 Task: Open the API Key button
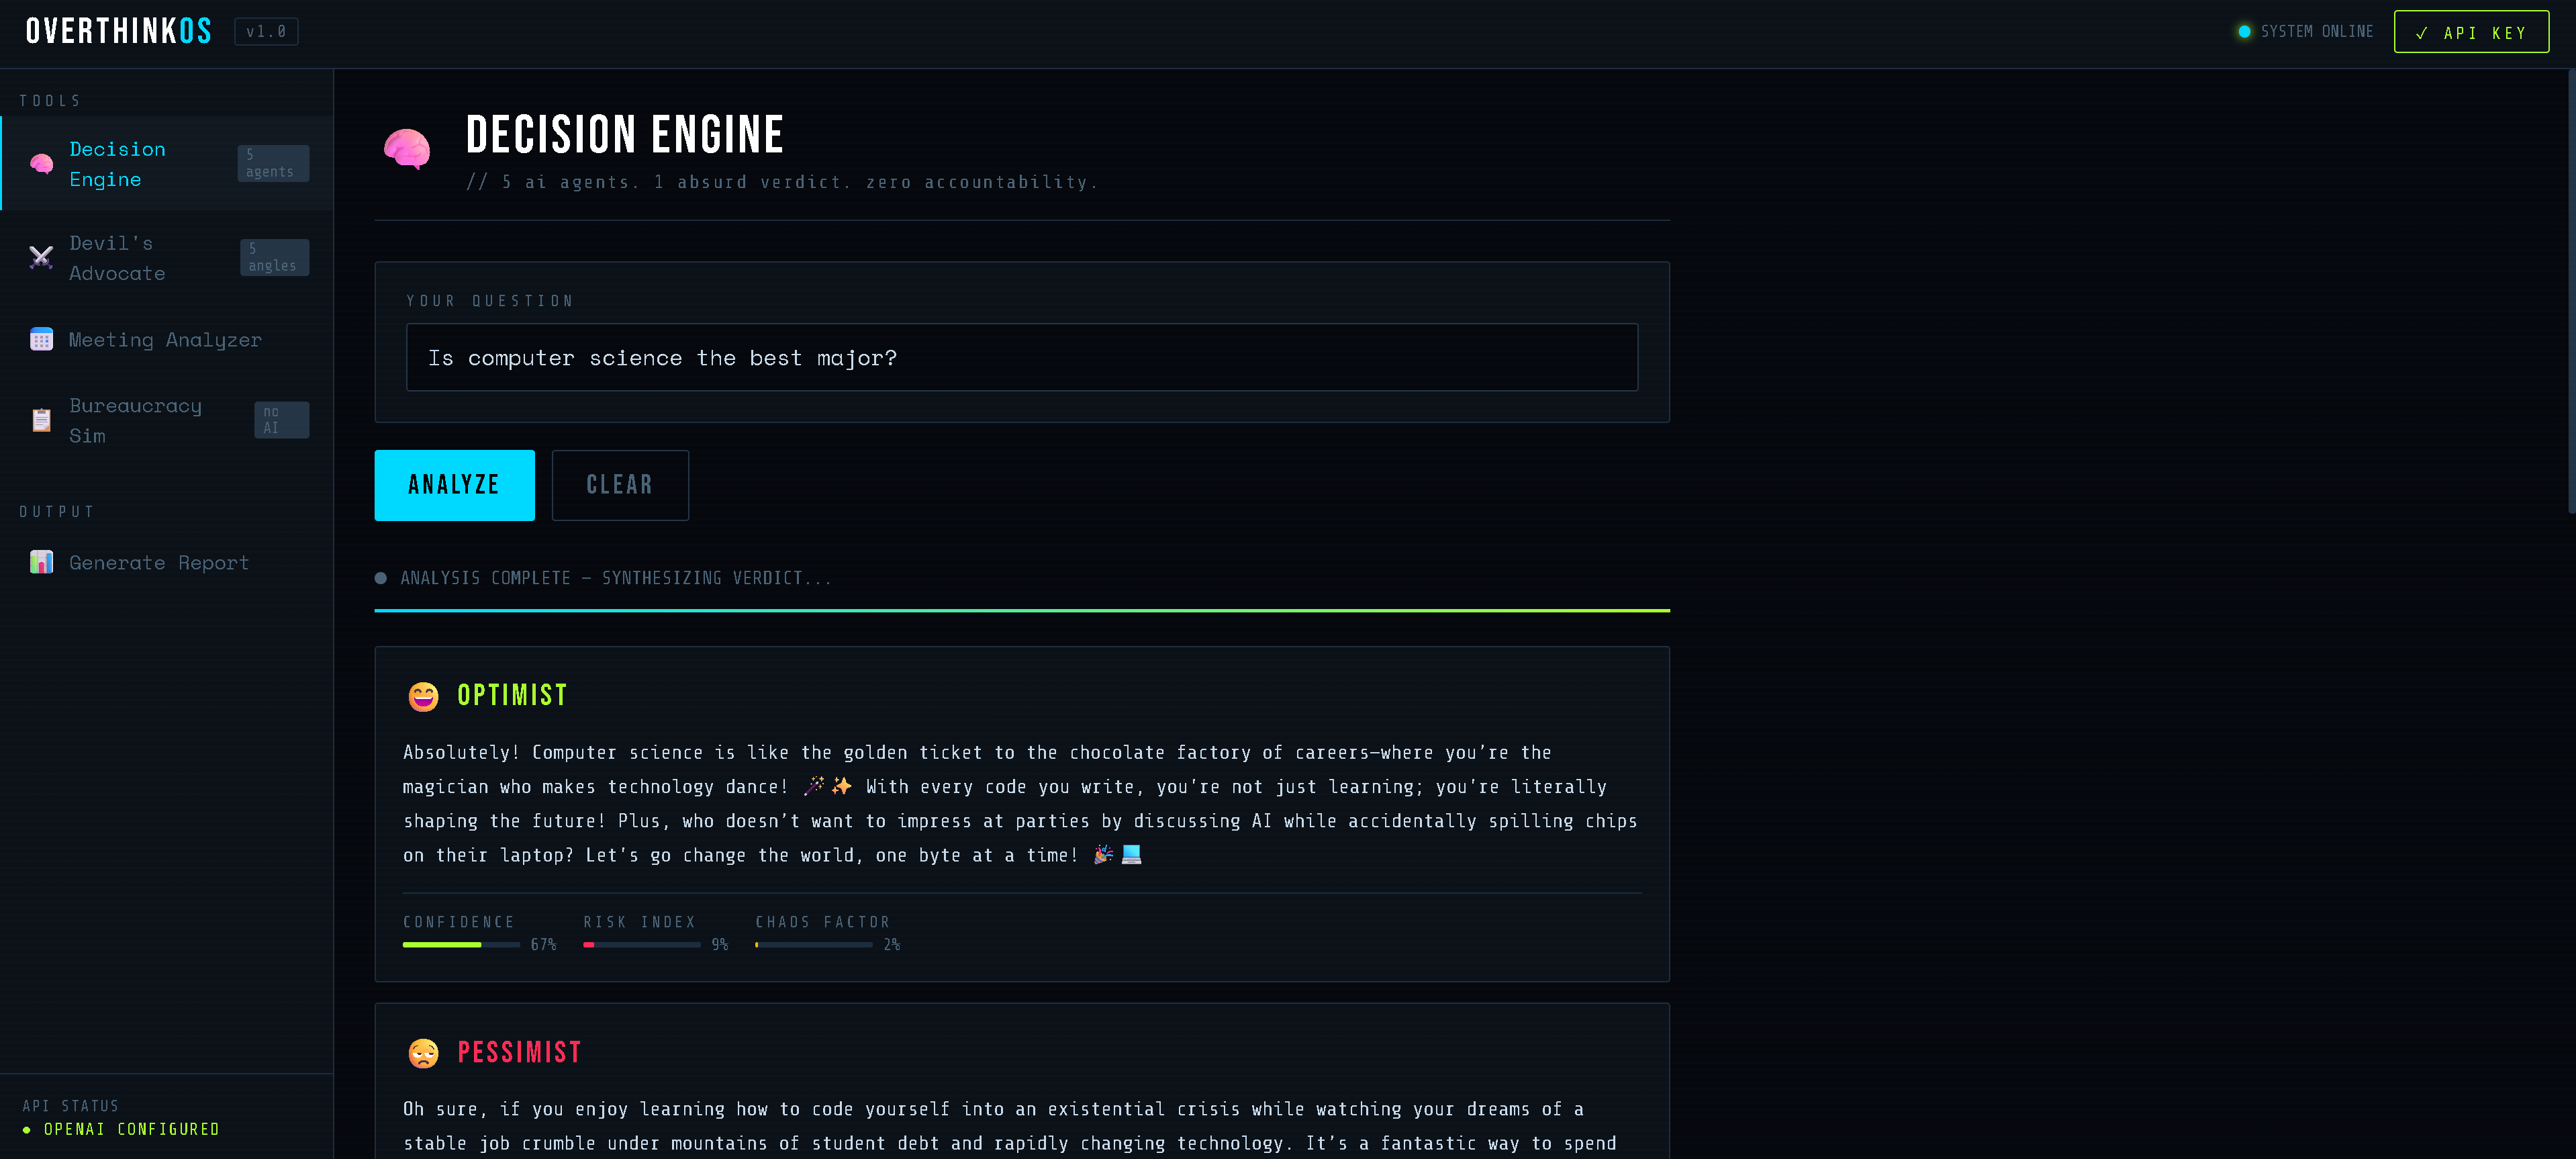2471,32
